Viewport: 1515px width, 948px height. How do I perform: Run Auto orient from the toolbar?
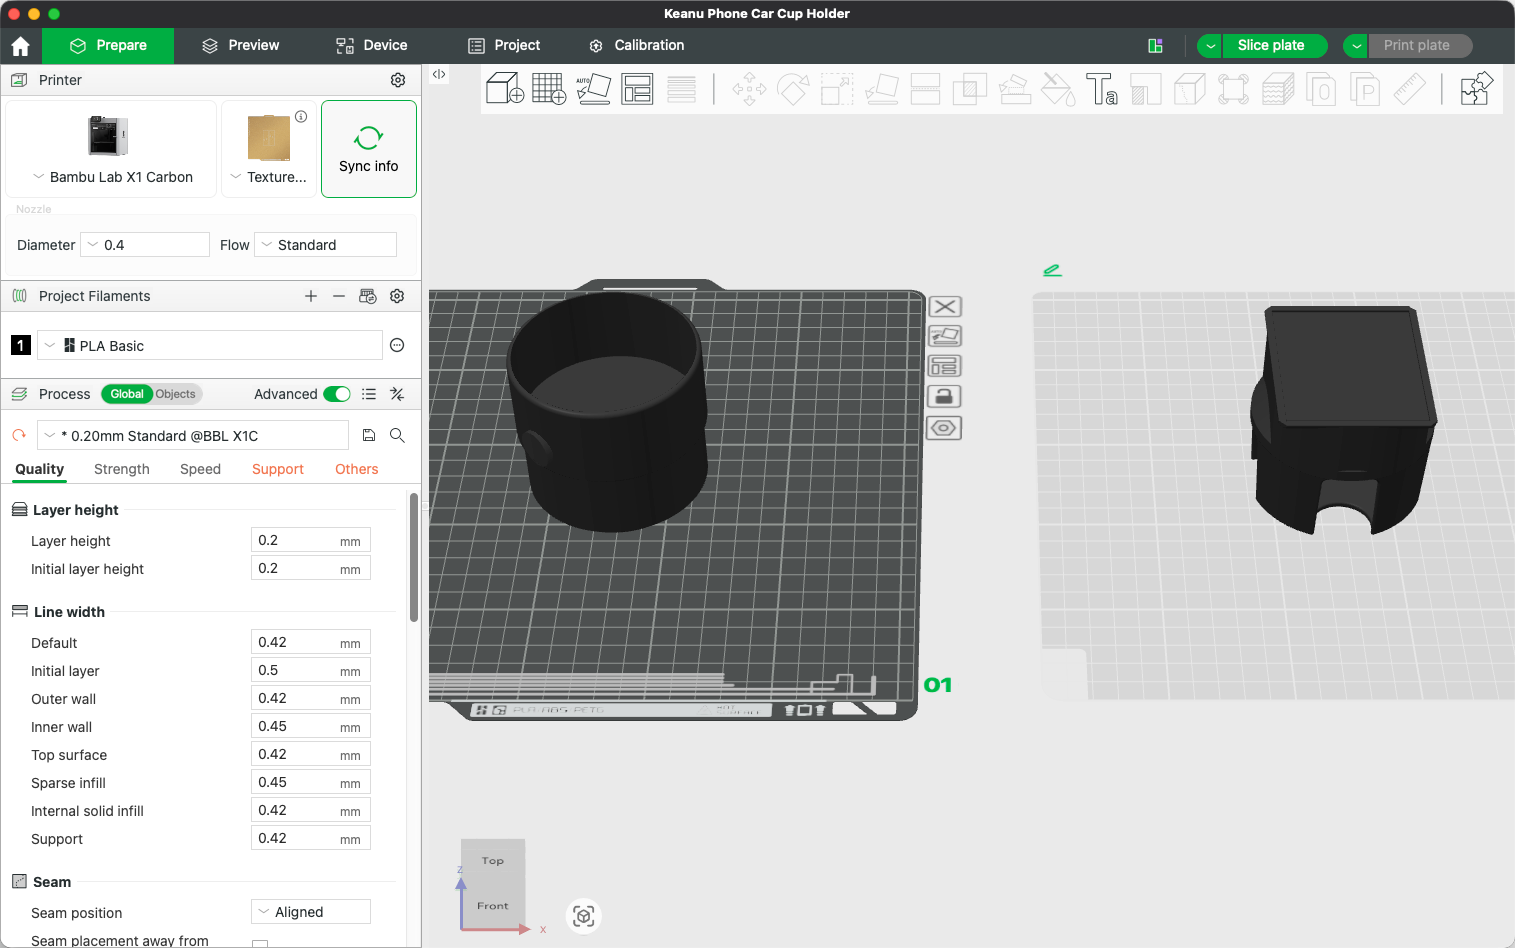click(593, 89)
